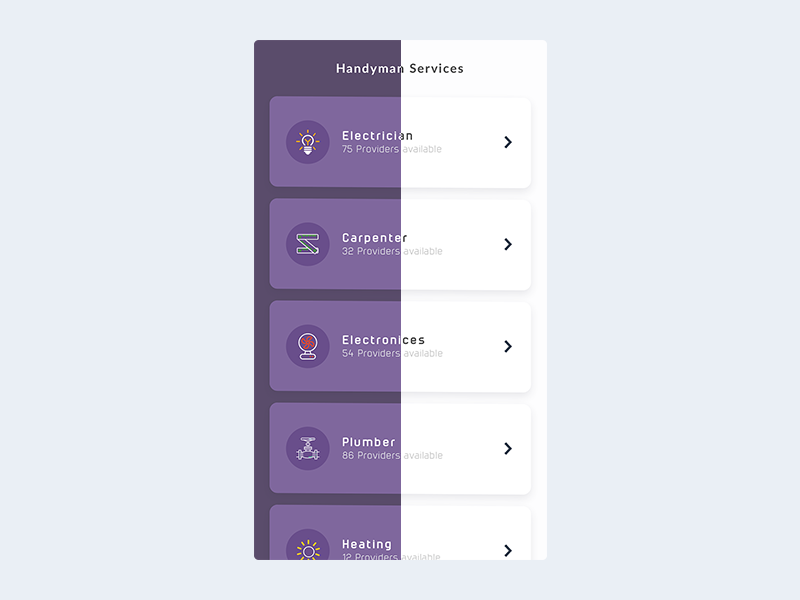Screen dimensions: 800x600
Task: Expand Heating with its chevron arrow
Action: 508,550
